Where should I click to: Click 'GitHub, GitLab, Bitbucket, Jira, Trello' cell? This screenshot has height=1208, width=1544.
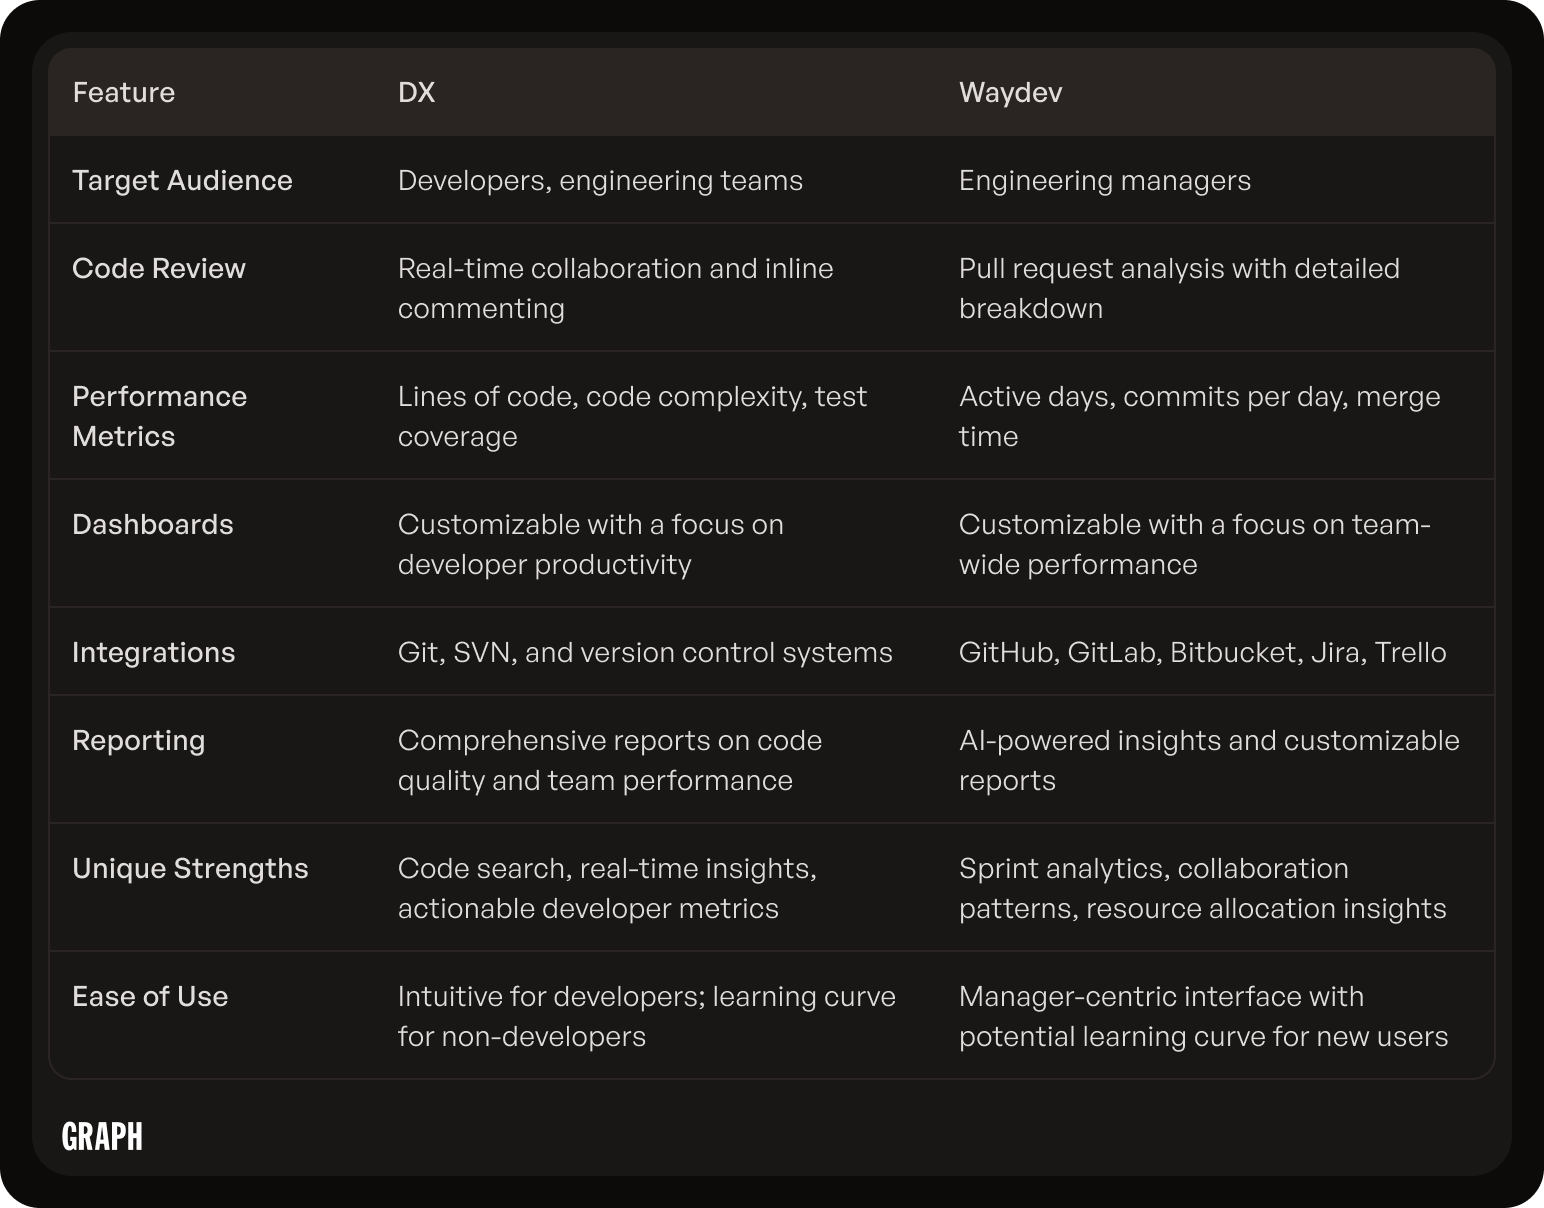(x=1203, y=652)
